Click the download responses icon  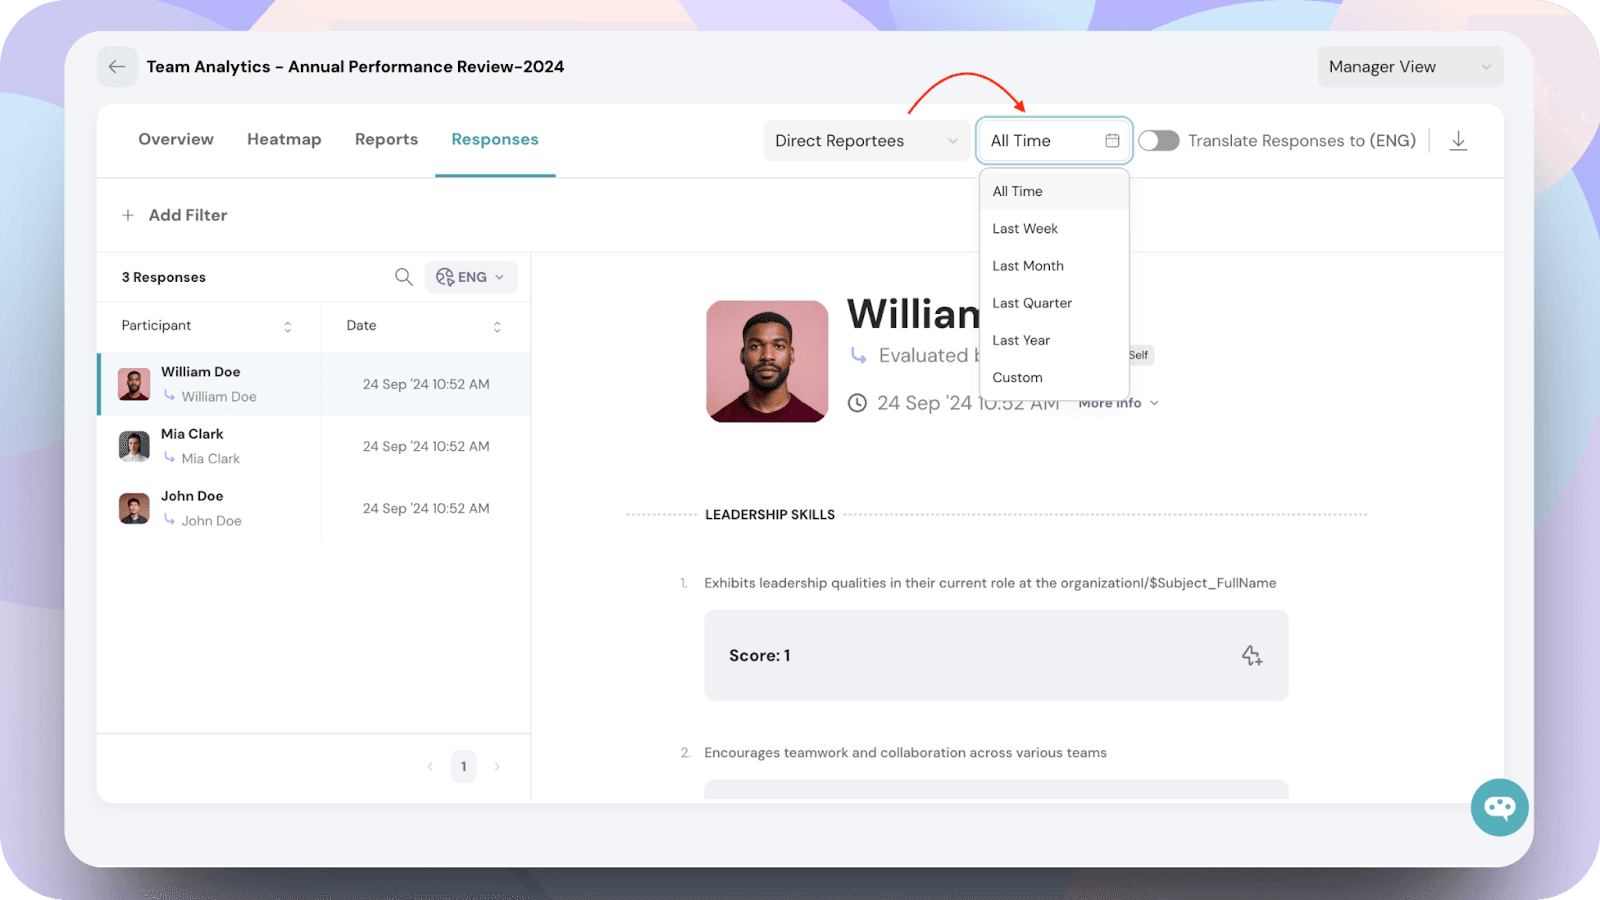[1458, 141]
